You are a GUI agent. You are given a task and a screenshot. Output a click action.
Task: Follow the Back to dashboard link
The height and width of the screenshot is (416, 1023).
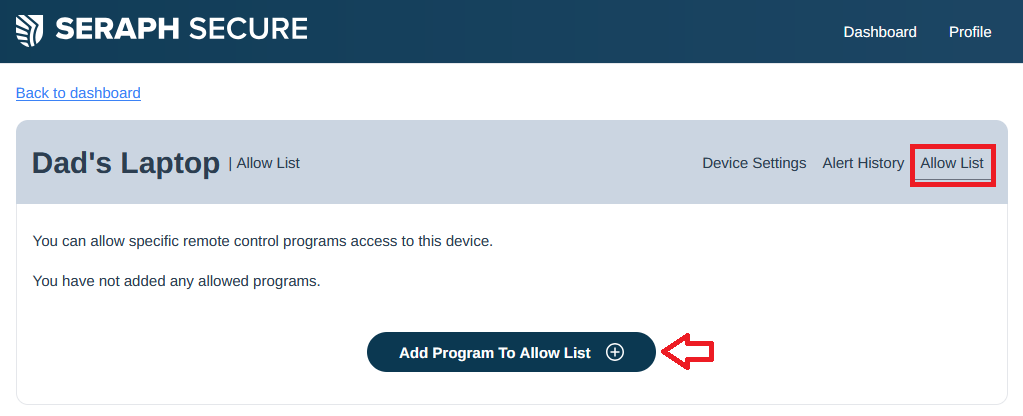tap(78, 93)
